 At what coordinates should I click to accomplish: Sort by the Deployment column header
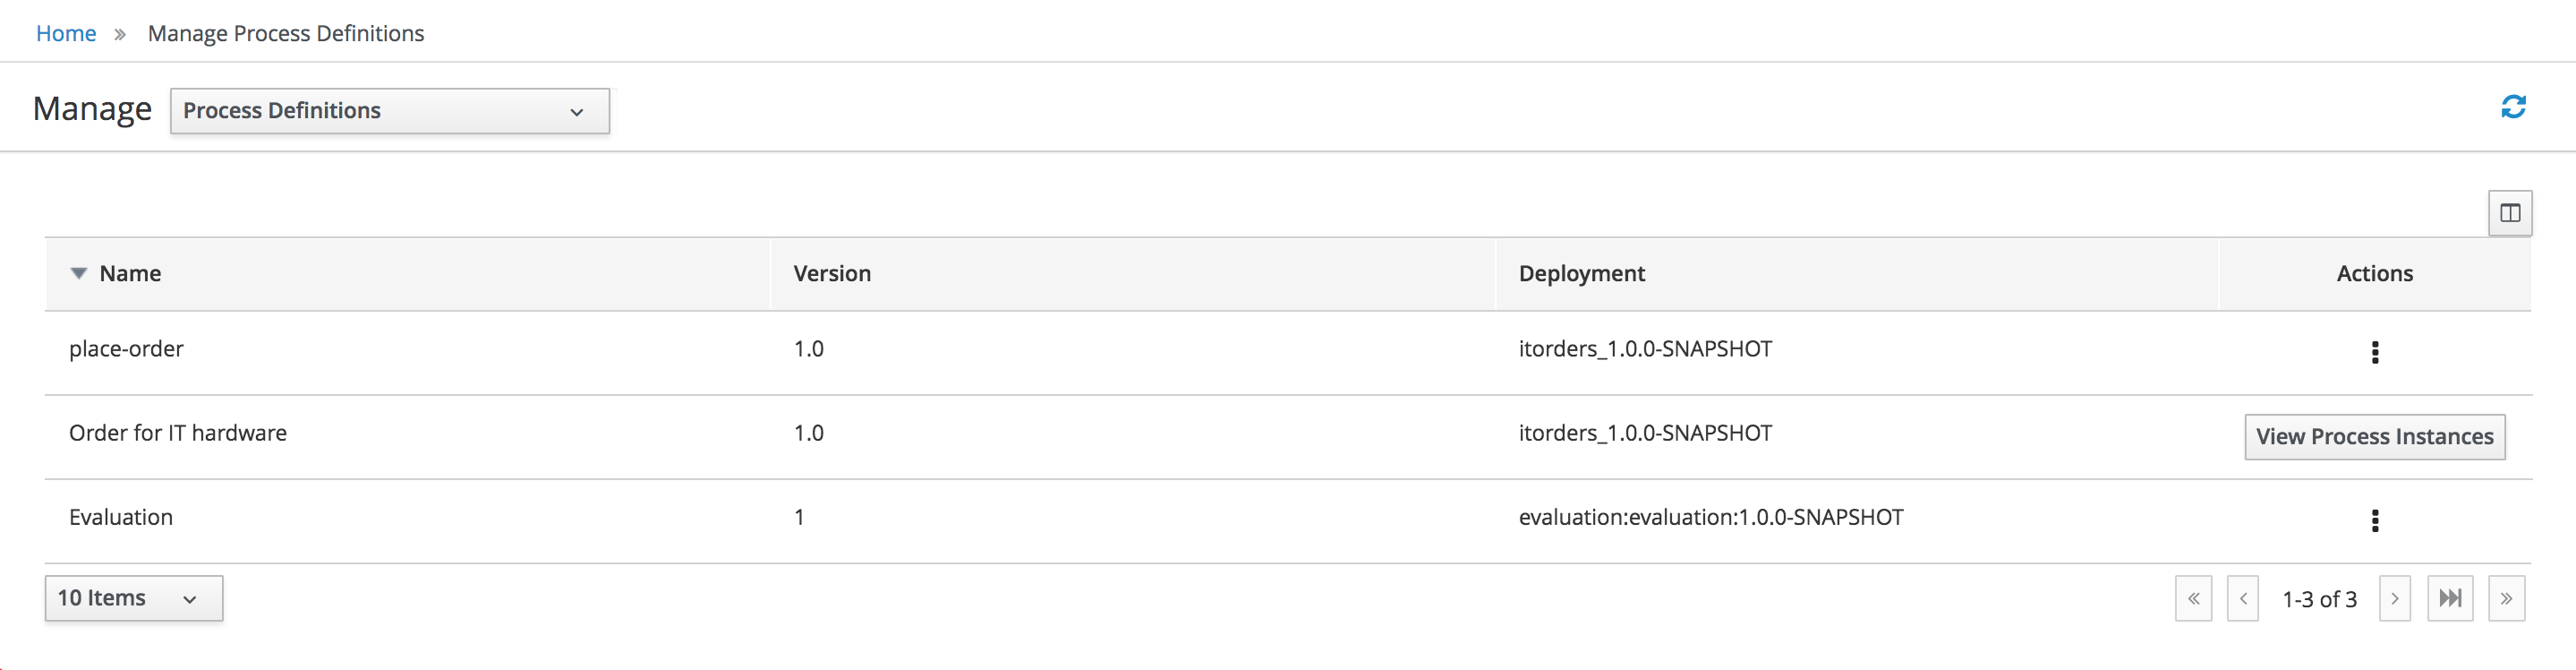(1581, 274)
